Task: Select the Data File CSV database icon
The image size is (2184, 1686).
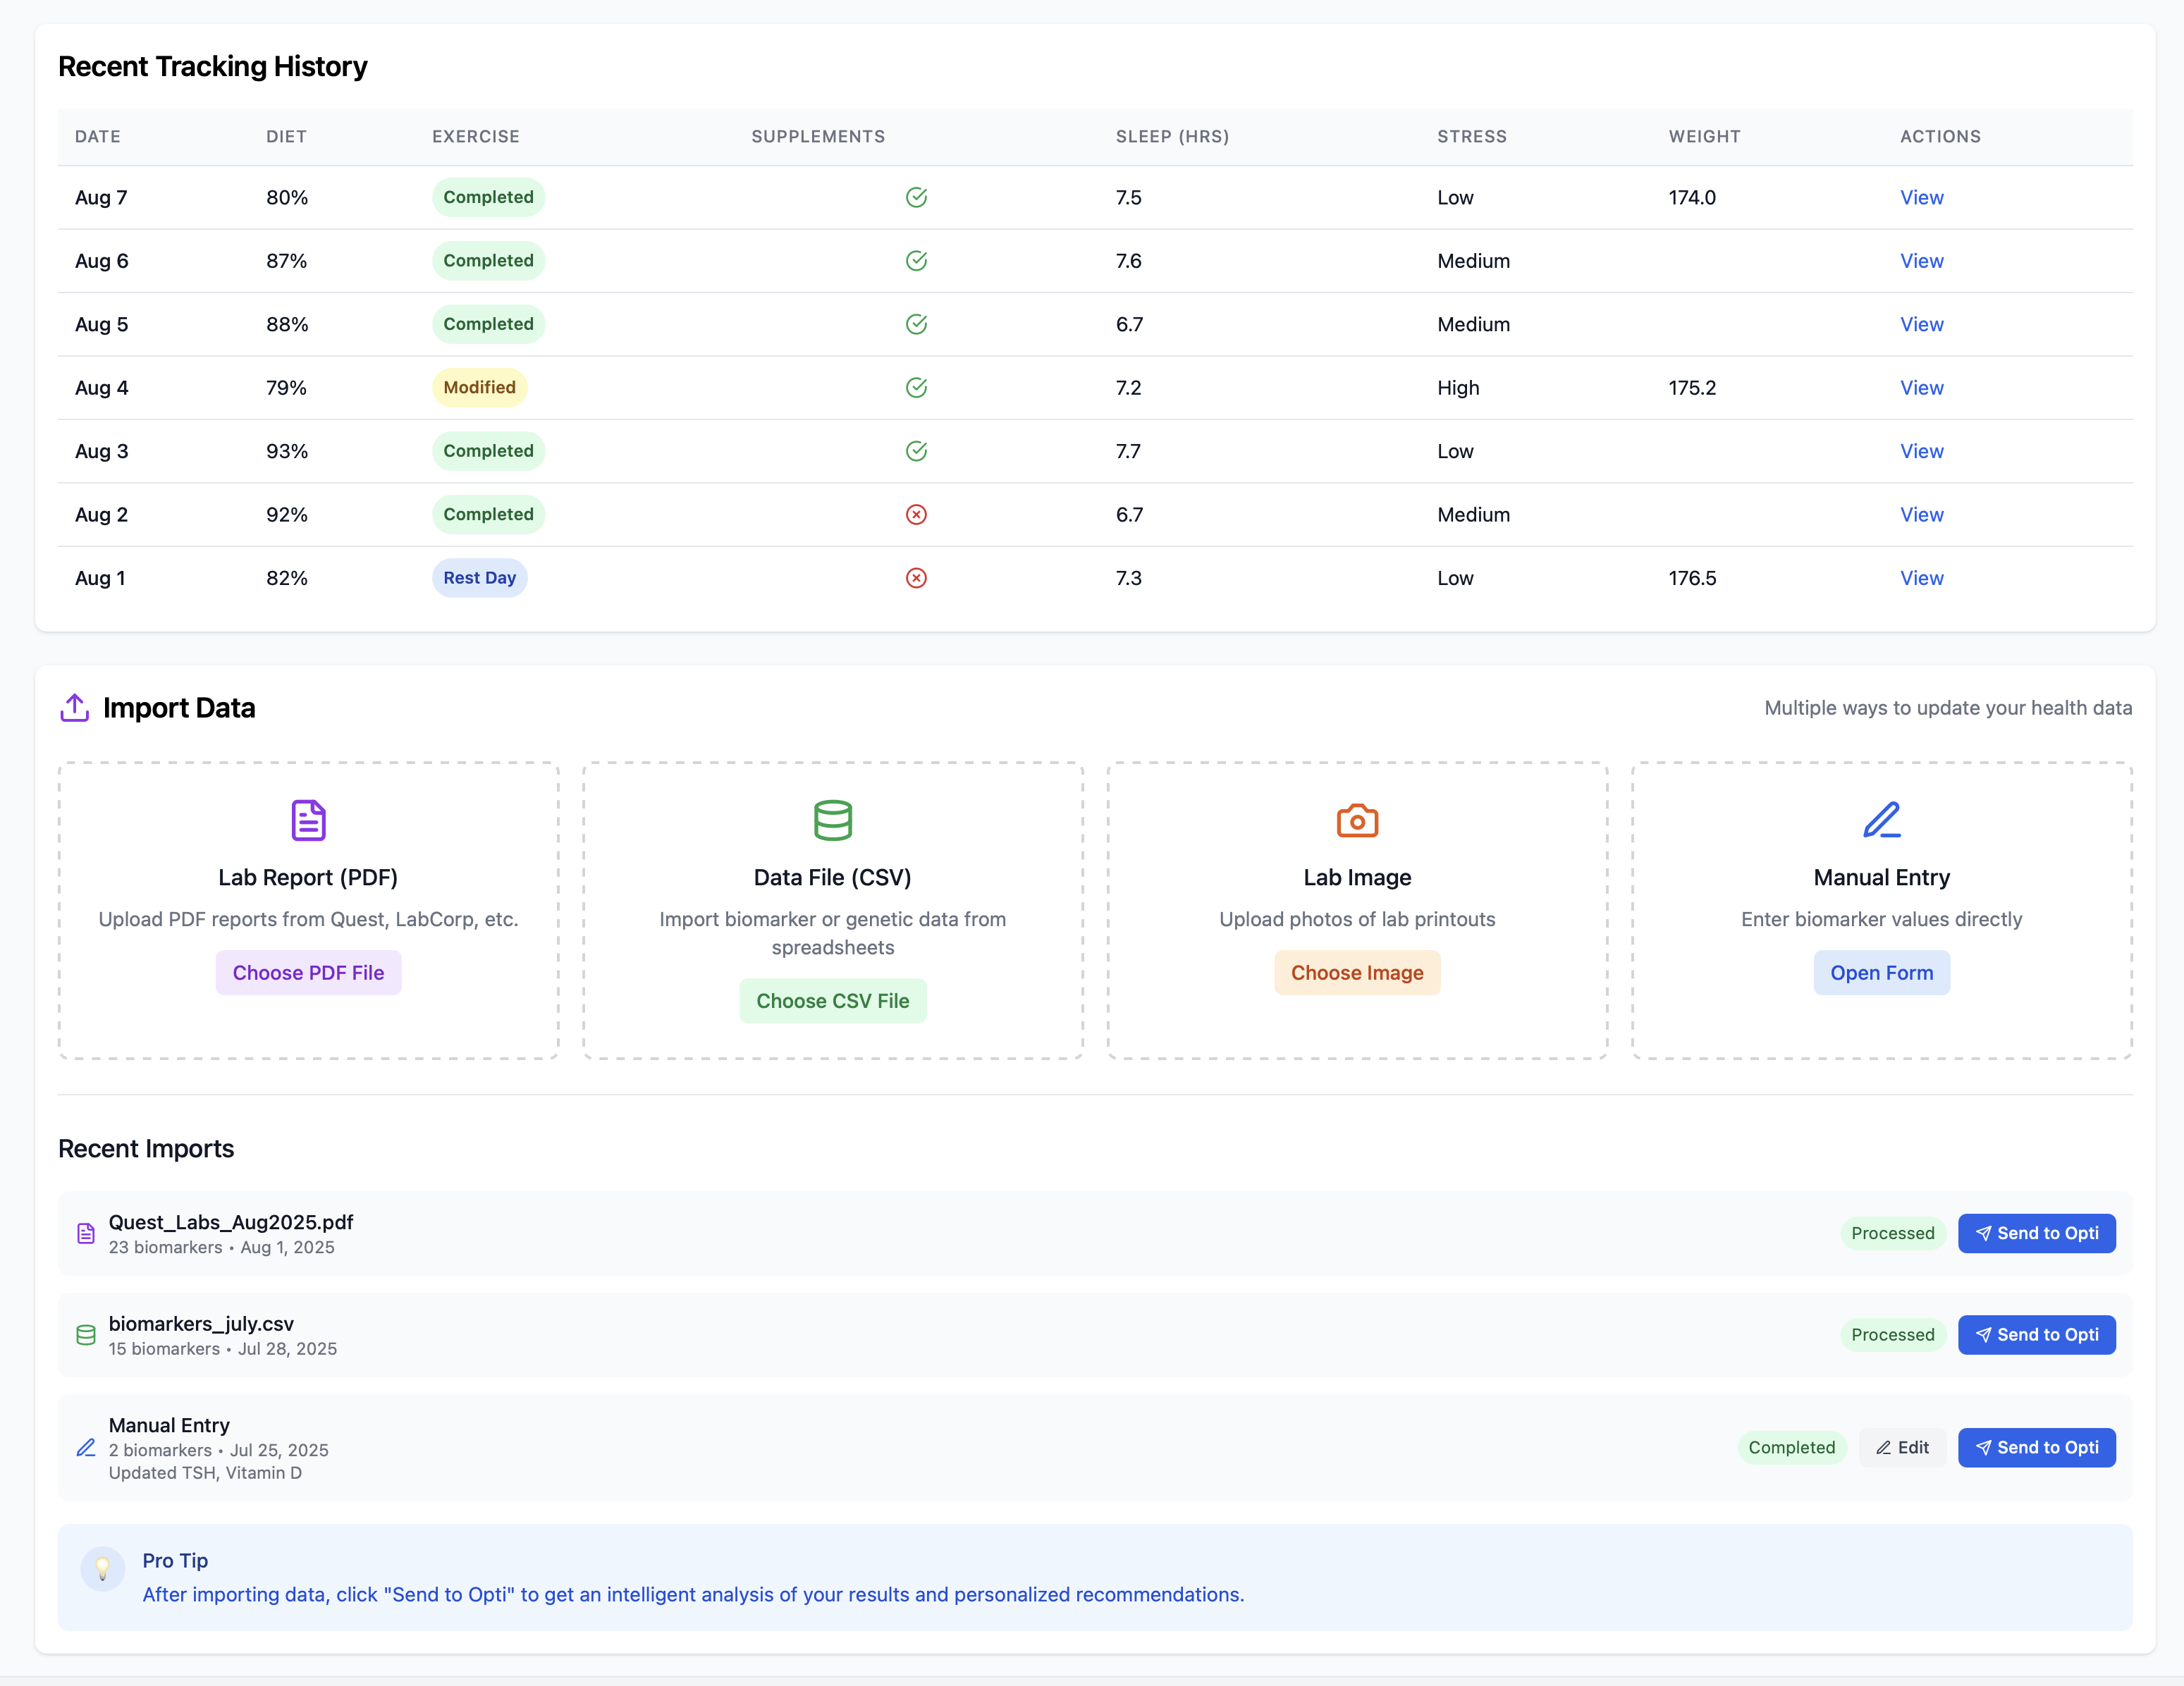Action: [x=833, y=820]
